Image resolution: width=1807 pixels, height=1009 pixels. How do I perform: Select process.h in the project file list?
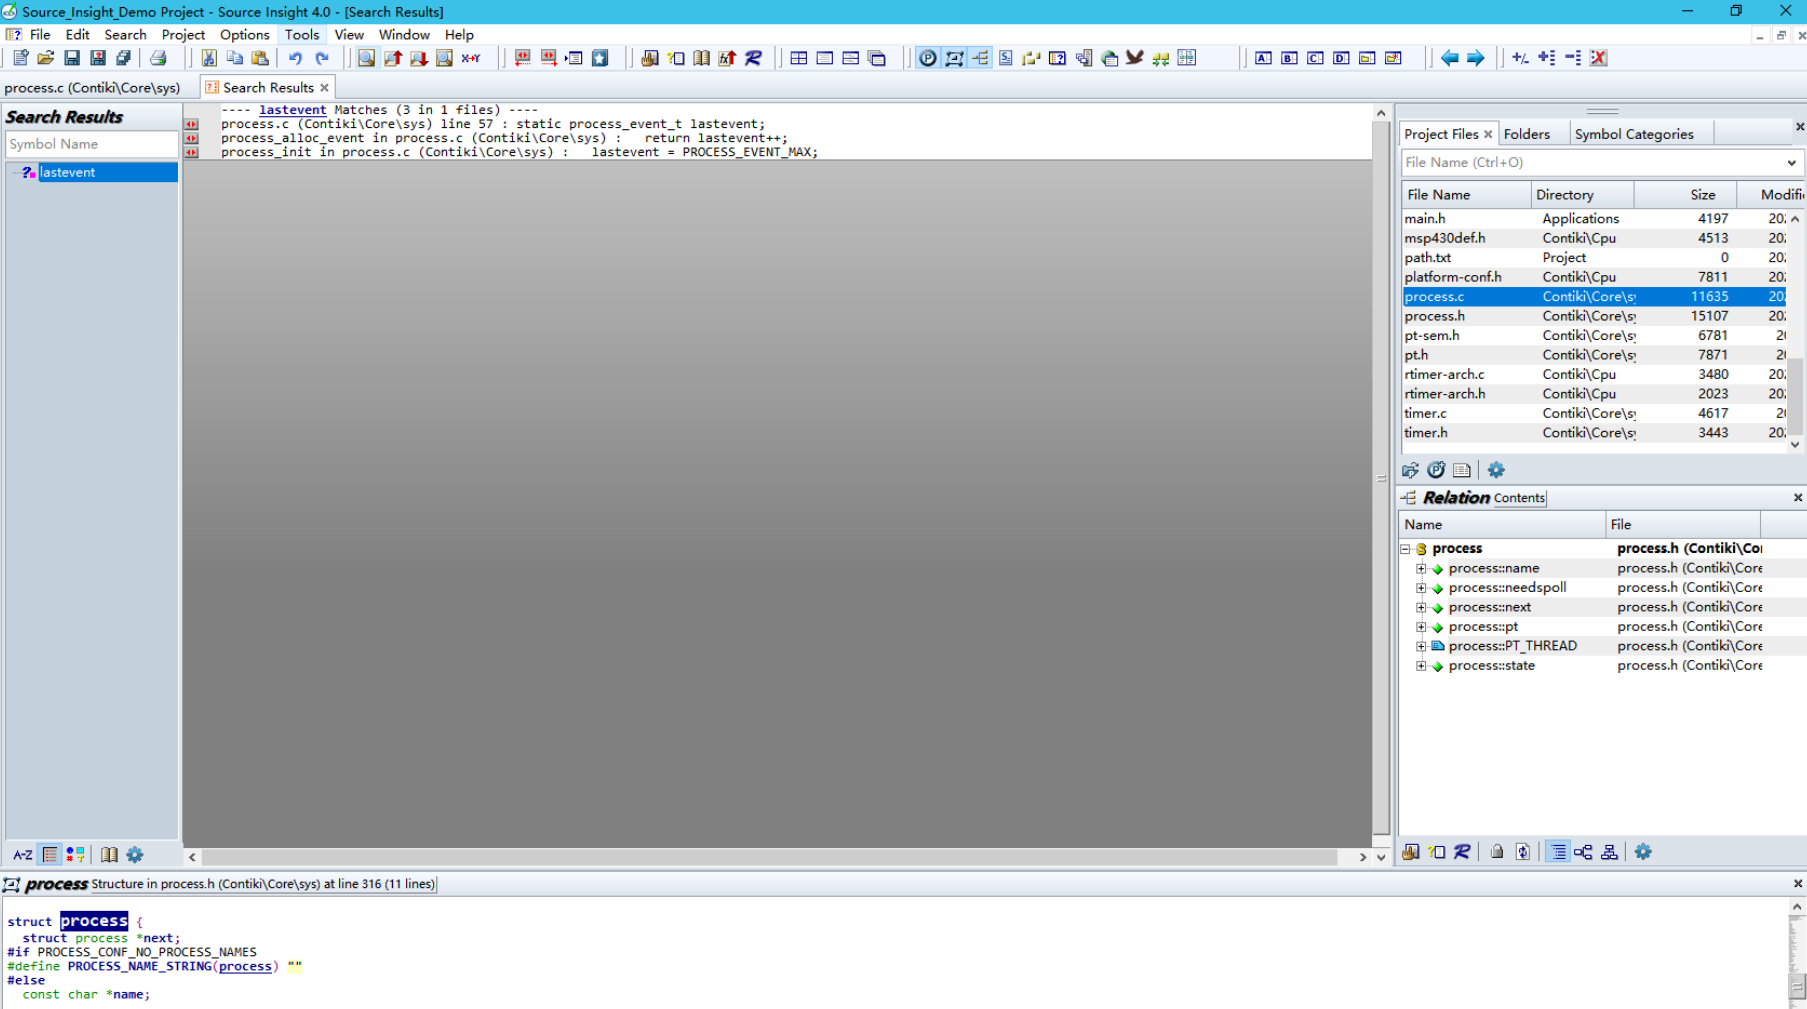coord(1594,316)
